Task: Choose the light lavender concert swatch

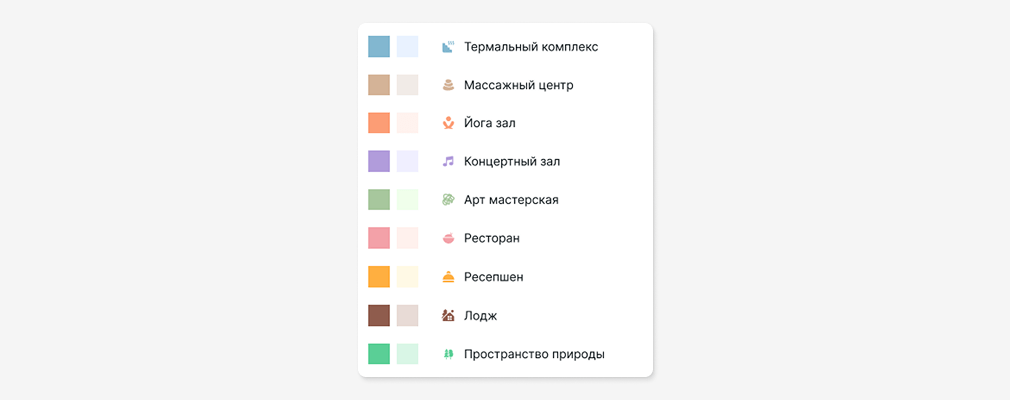Action: click(x=407, y=161)
